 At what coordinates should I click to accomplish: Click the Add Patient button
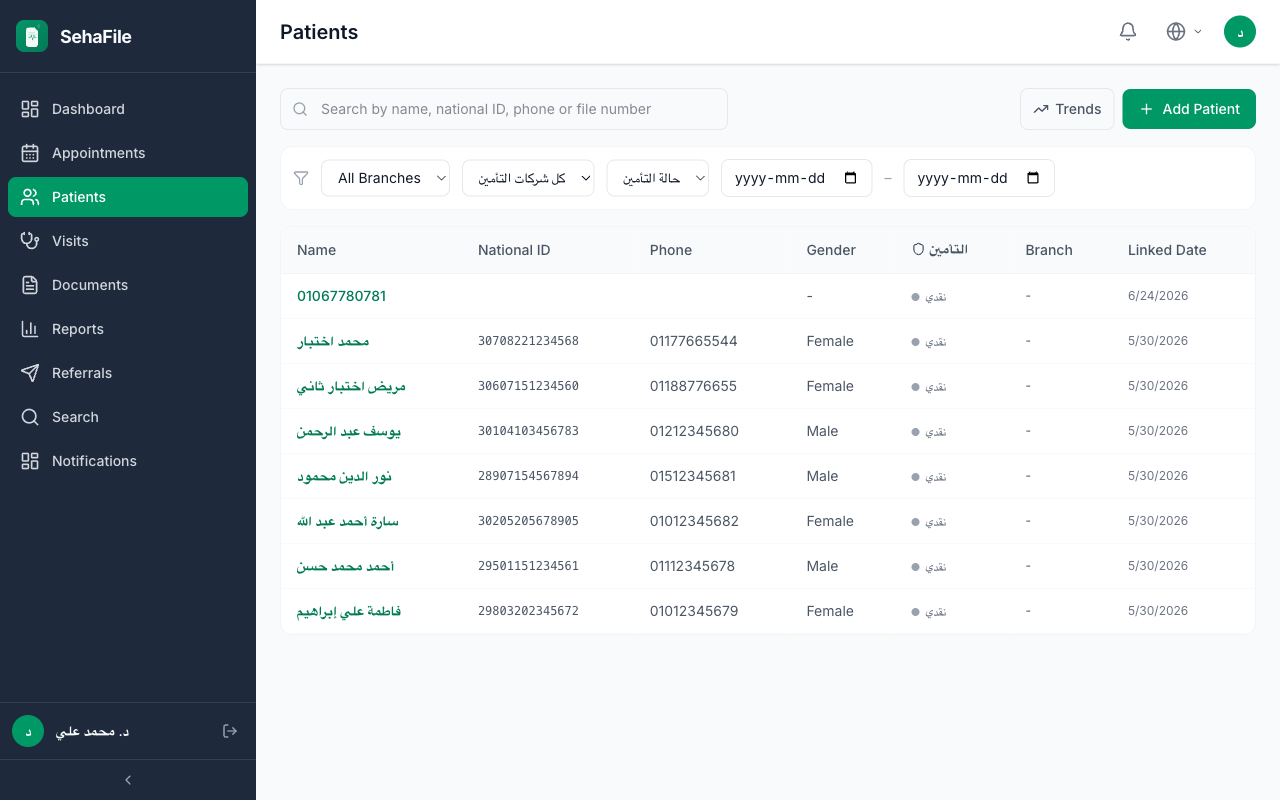click(1189, 109)
